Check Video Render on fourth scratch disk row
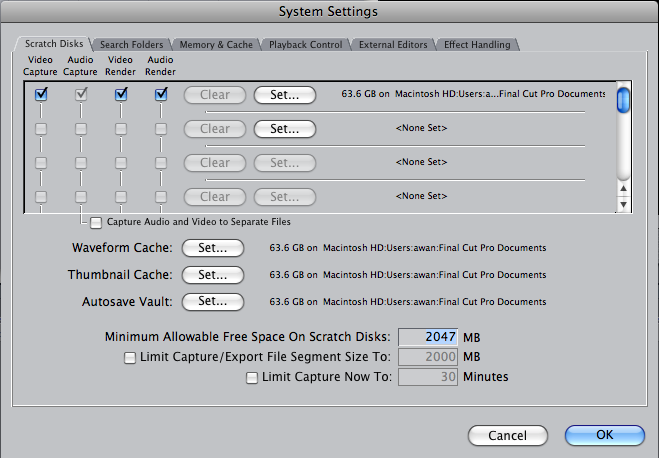 click(x=121, y=197)
